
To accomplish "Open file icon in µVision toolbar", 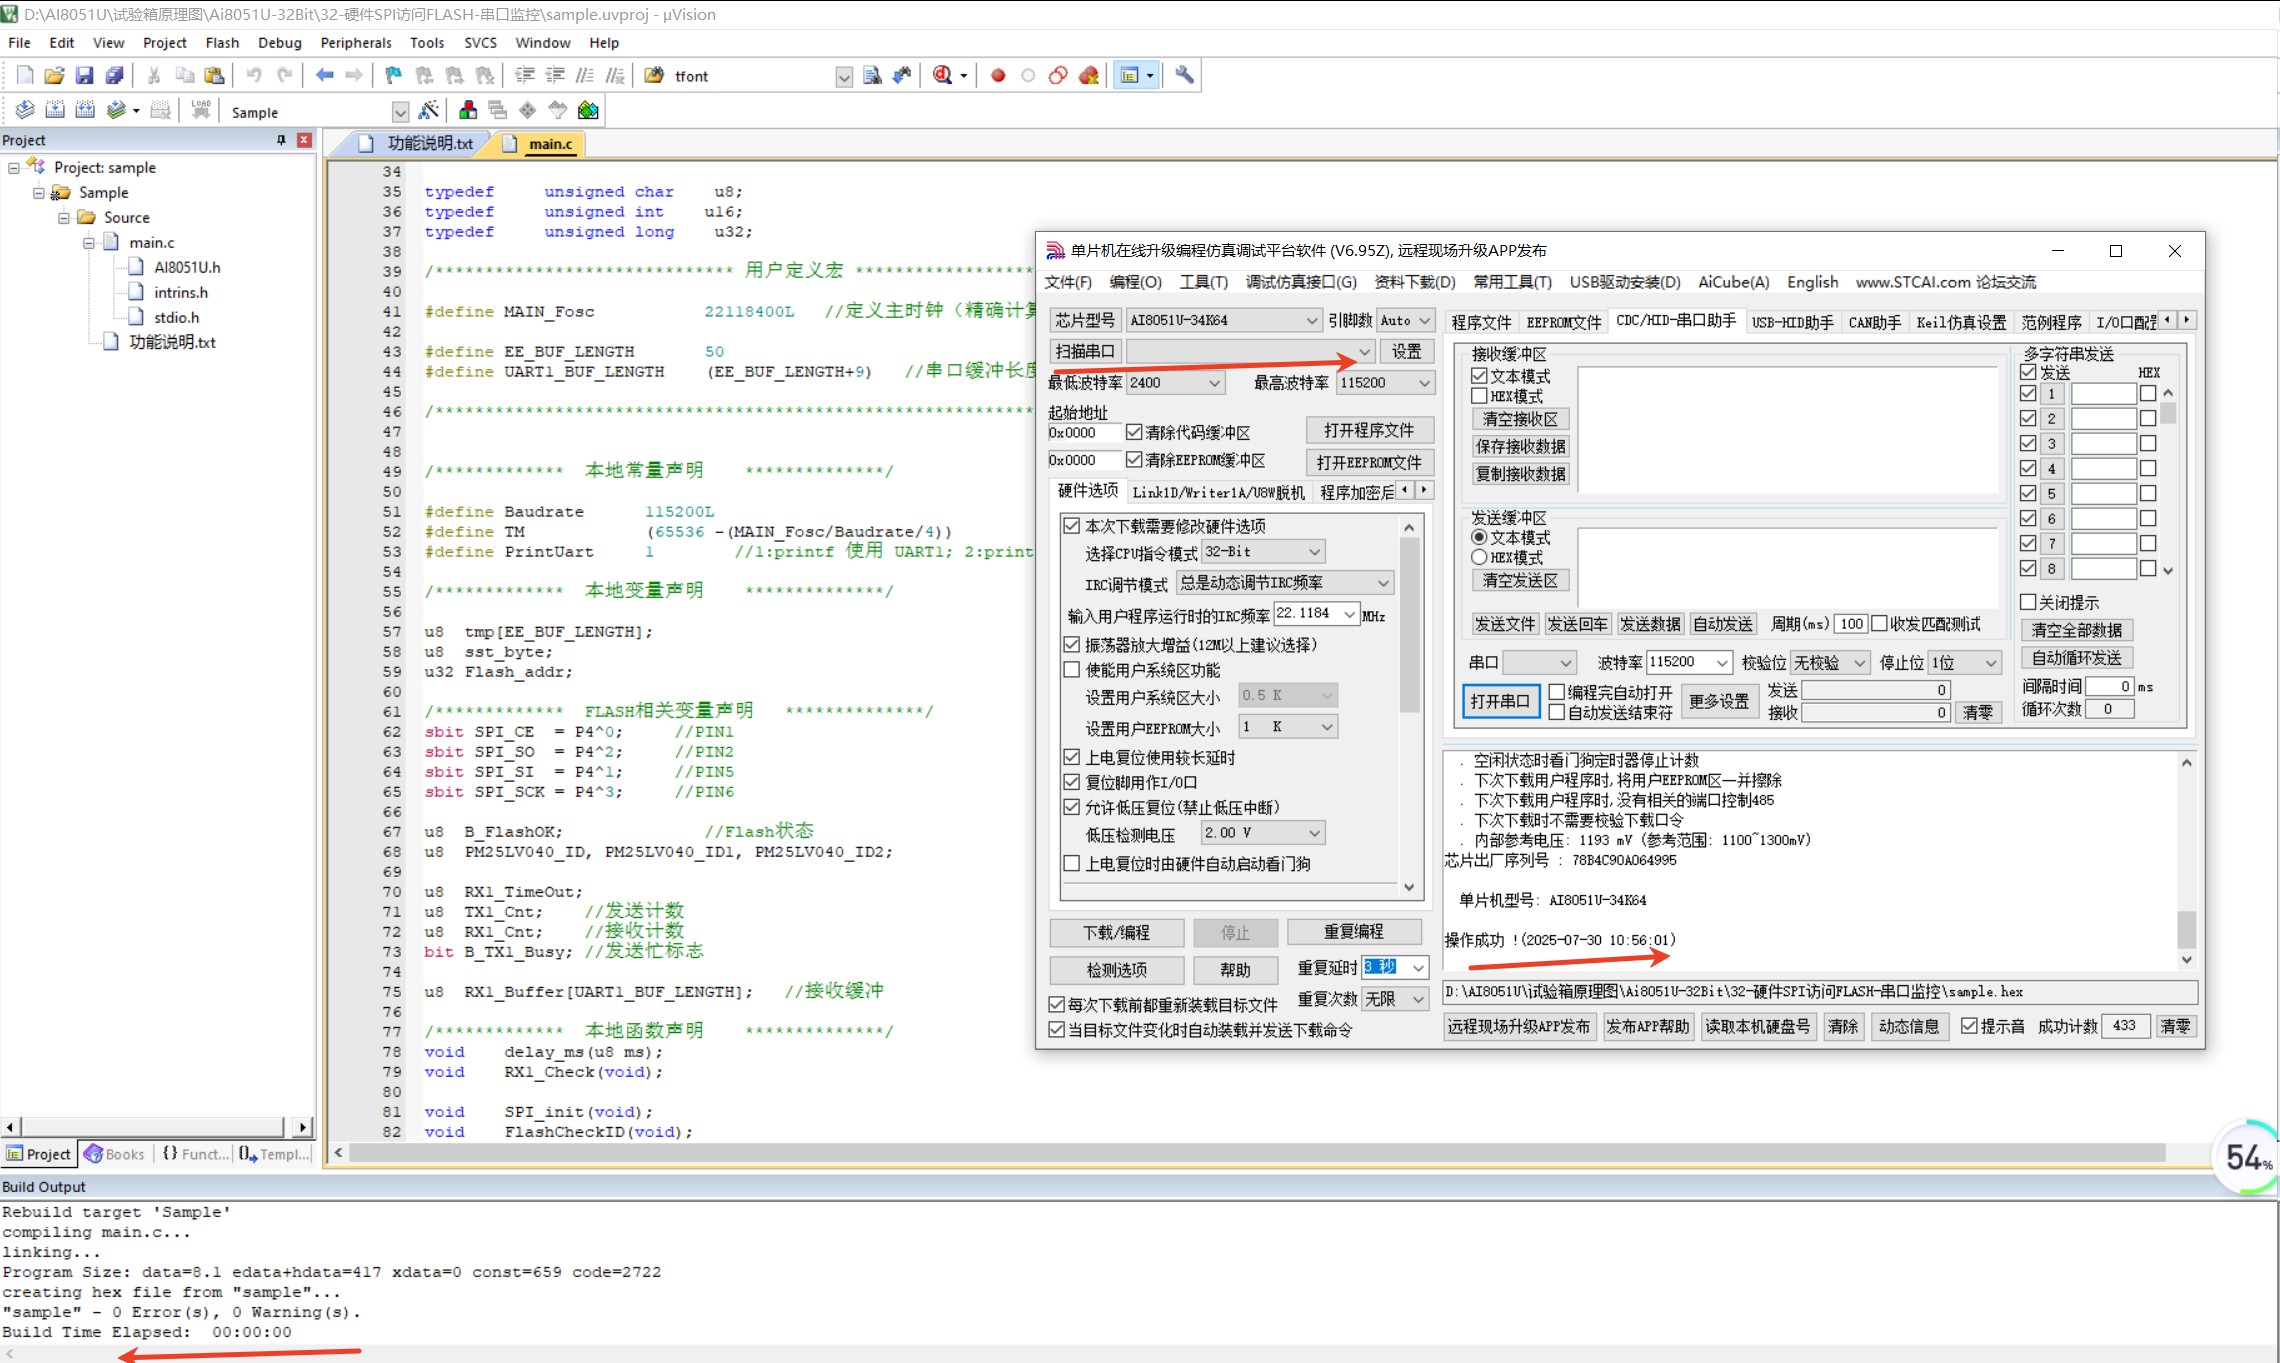I will click(x=55, y=75).
